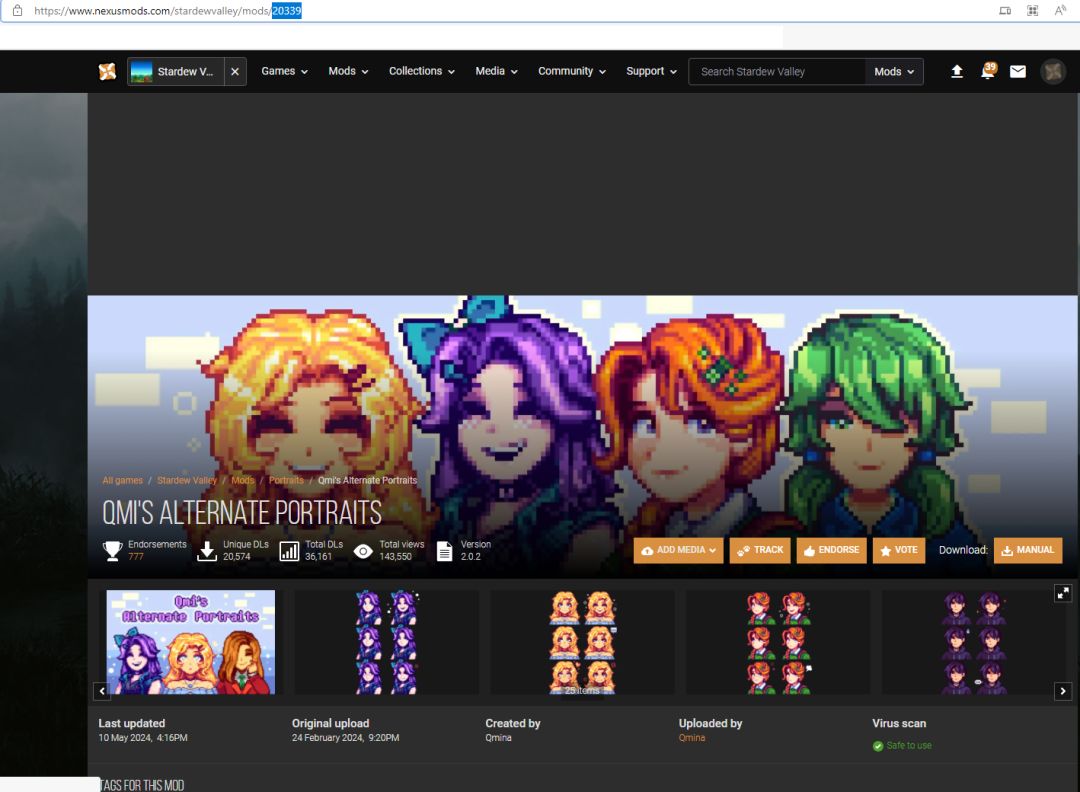
Task: Open the Add Media dropdown button
Action: click(x=678, y=550)
